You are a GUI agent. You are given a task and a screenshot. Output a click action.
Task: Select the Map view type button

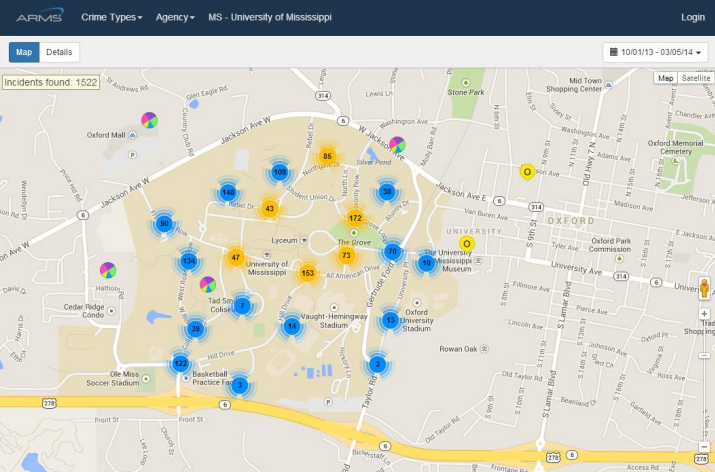click(x=665, y=78)
